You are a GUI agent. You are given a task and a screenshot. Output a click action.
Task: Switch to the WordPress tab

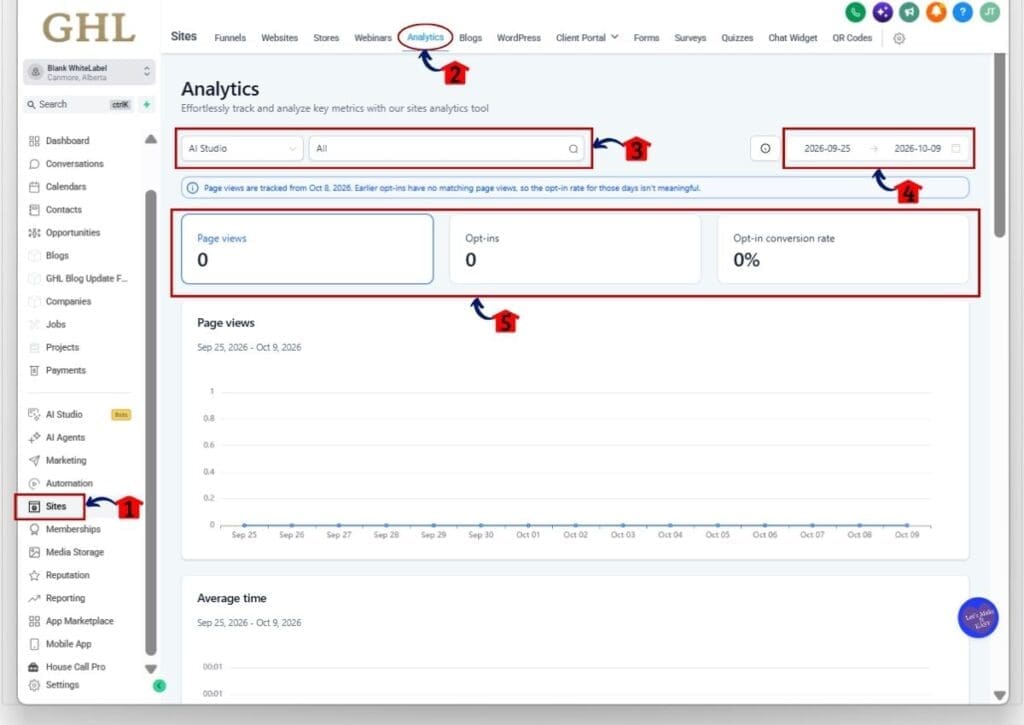519,38
